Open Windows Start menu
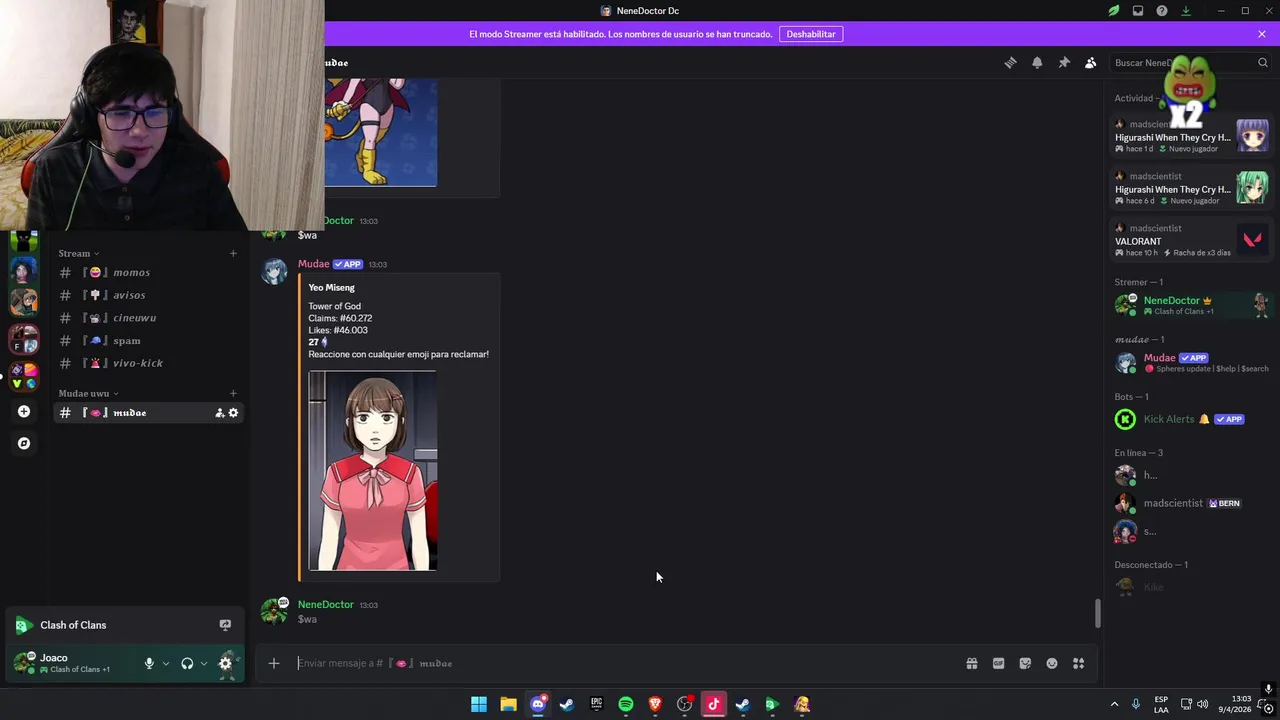 (479, 704)
